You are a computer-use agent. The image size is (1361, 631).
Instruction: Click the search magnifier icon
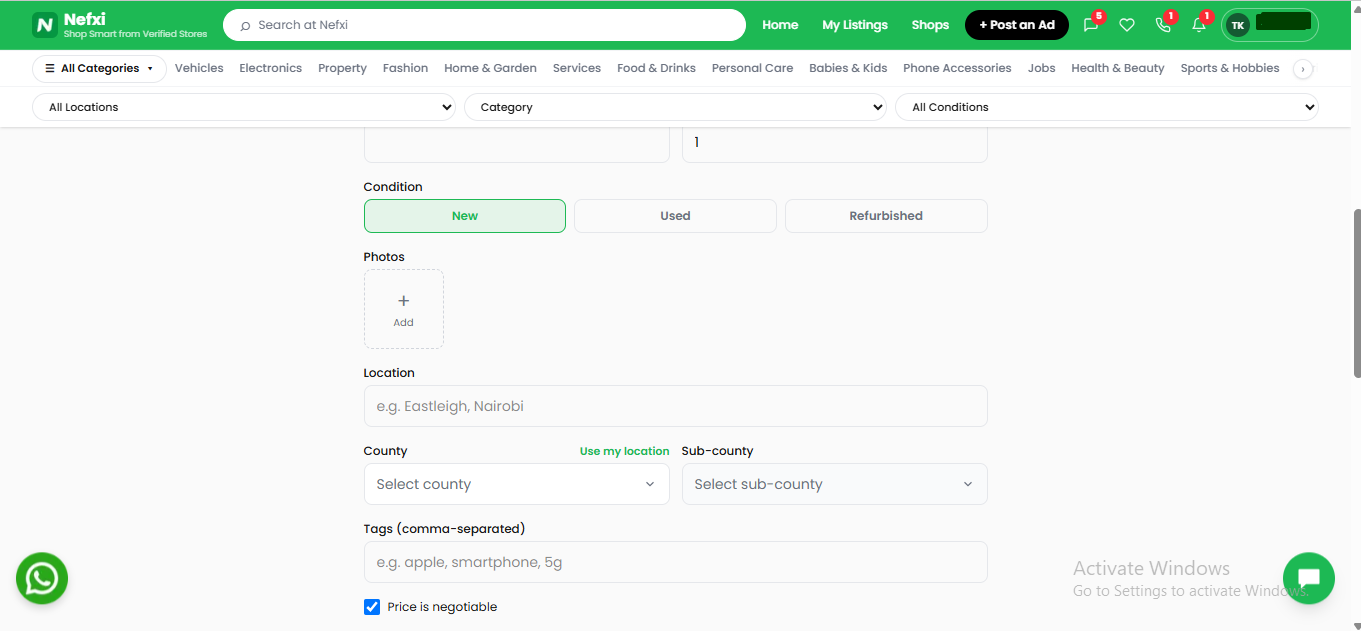245,25
